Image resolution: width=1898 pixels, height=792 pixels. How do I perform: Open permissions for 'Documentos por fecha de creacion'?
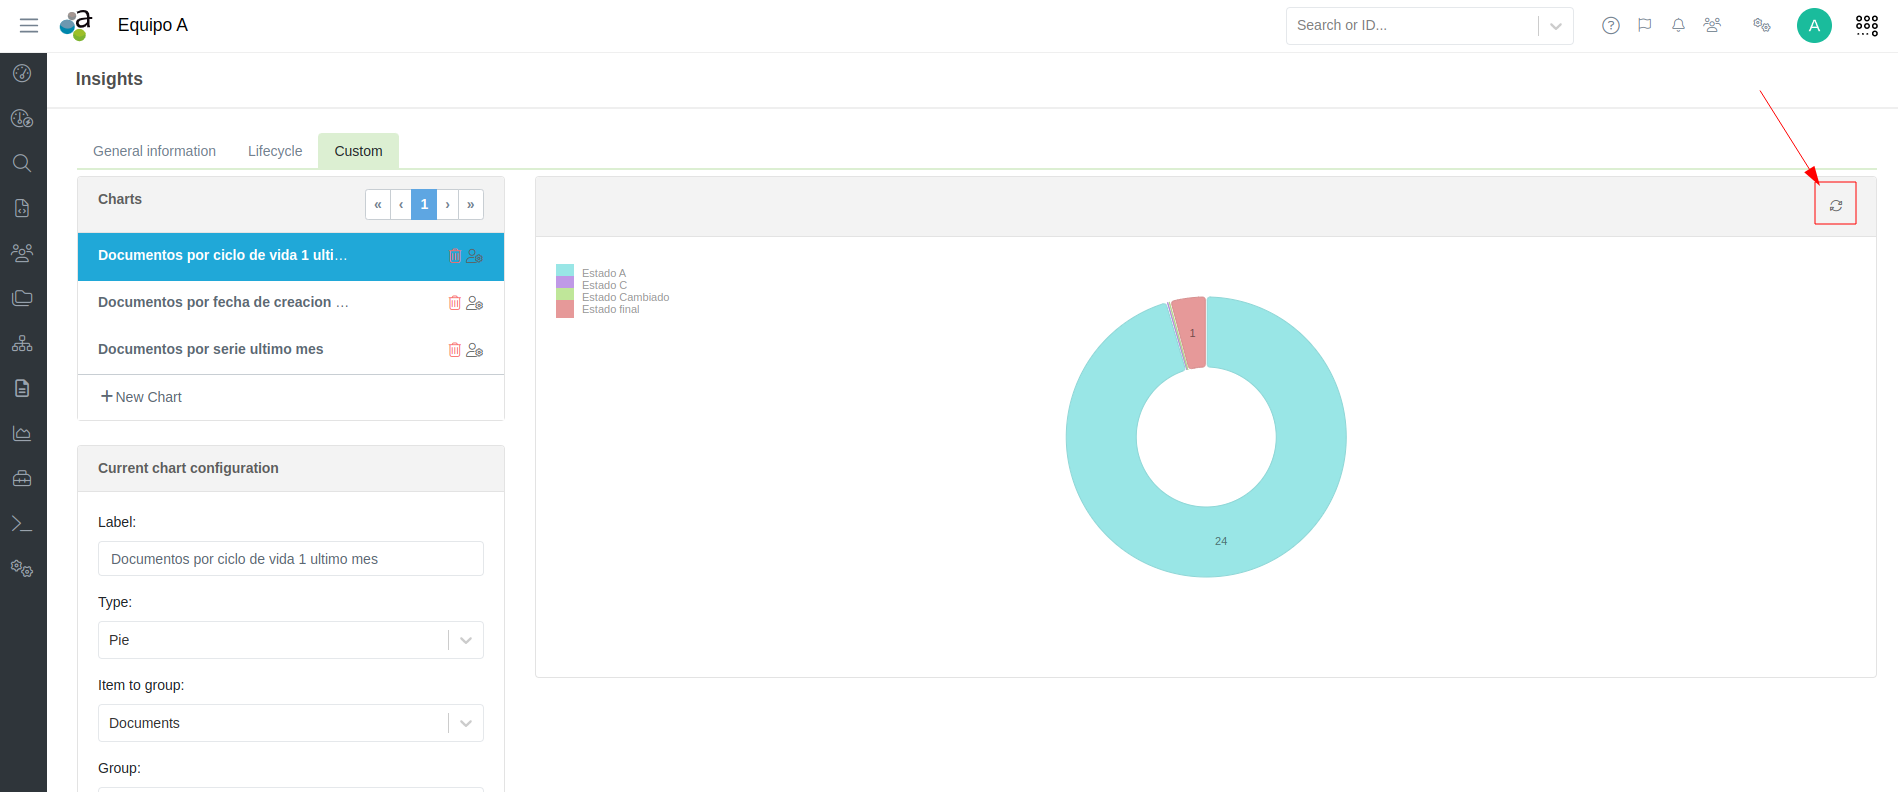(x=475, y=303)
